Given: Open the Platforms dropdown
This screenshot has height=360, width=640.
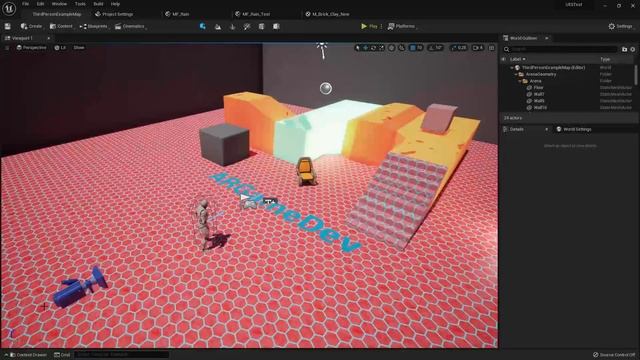Looking at the screenshot, I should click(x=402, y=26).
